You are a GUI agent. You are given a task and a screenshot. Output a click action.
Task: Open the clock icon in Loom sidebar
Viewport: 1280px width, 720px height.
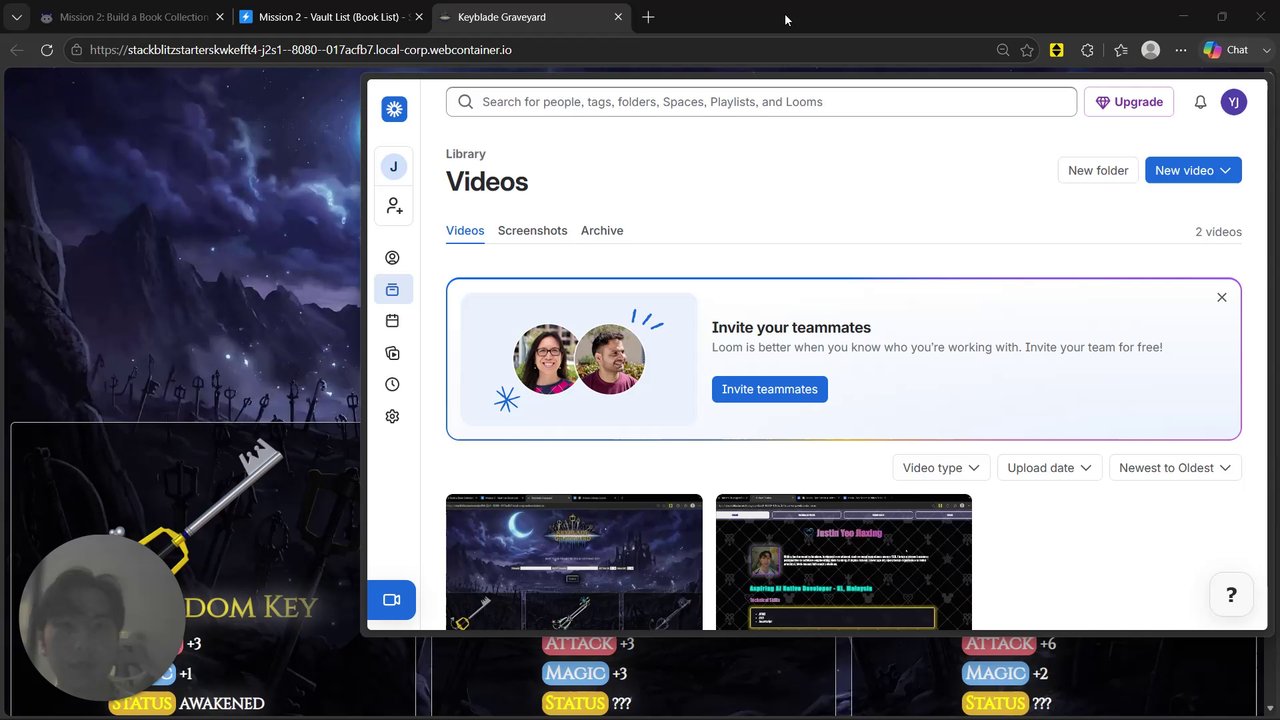tap(392, 385)
